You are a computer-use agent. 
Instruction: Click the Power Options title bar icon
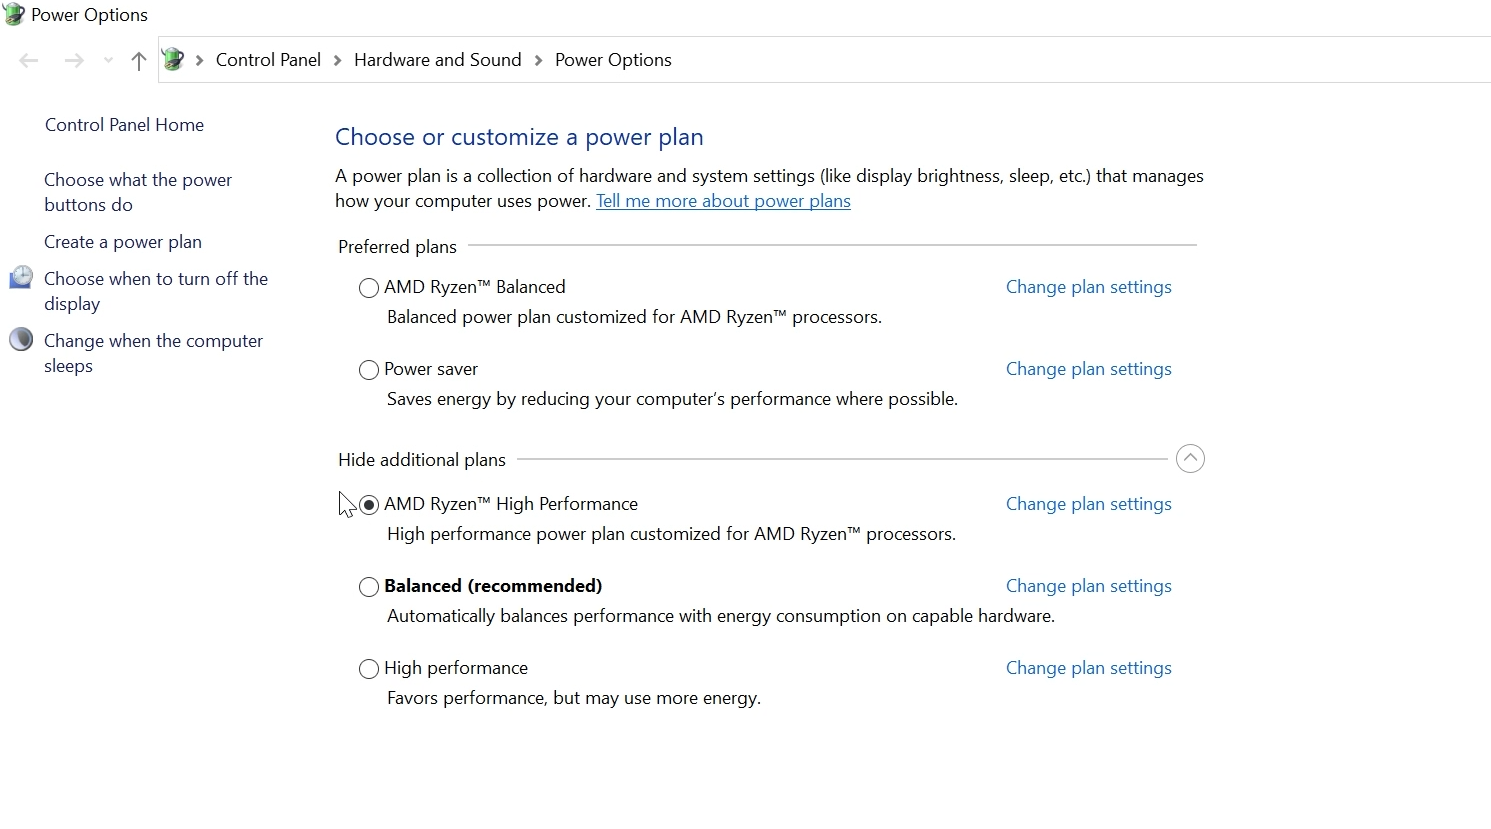tap(13, 14)
